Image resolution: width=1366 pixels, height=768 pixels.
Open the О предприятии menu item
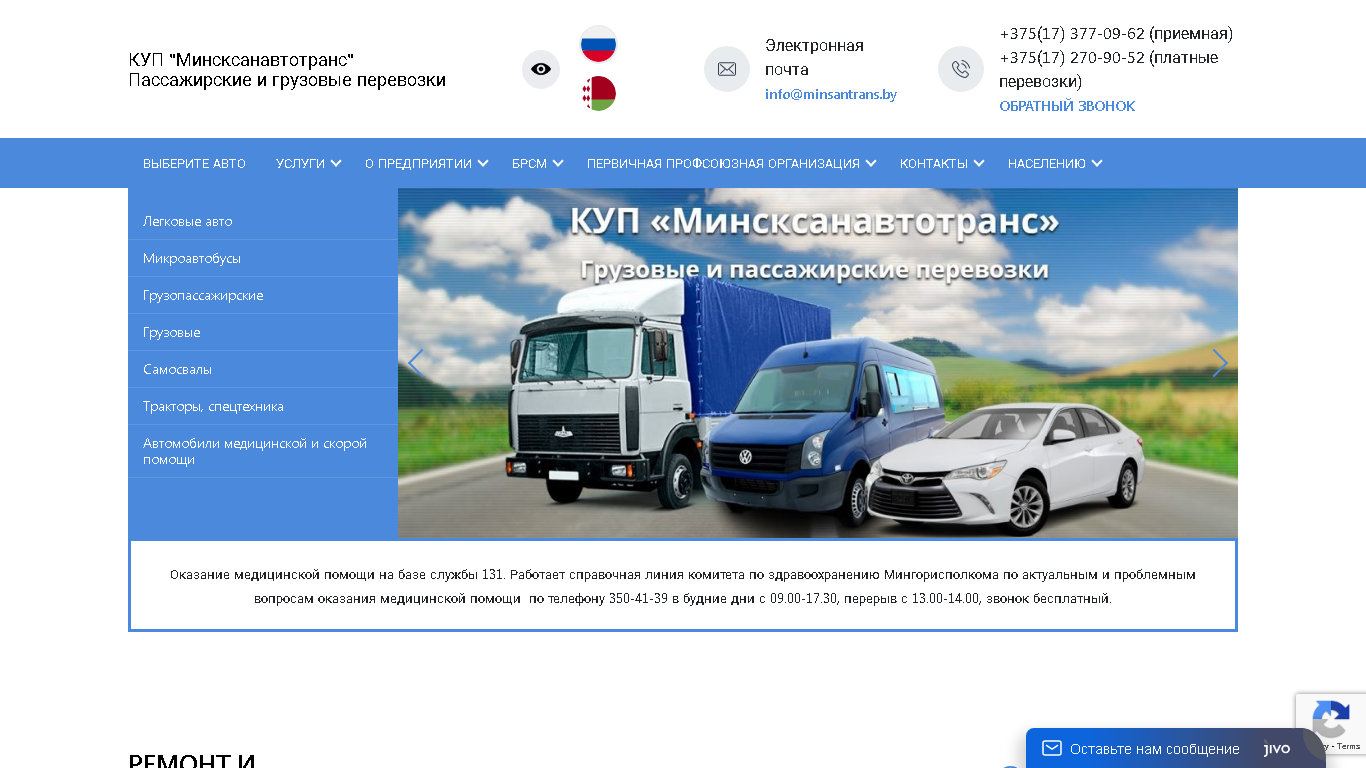(418, 163)
